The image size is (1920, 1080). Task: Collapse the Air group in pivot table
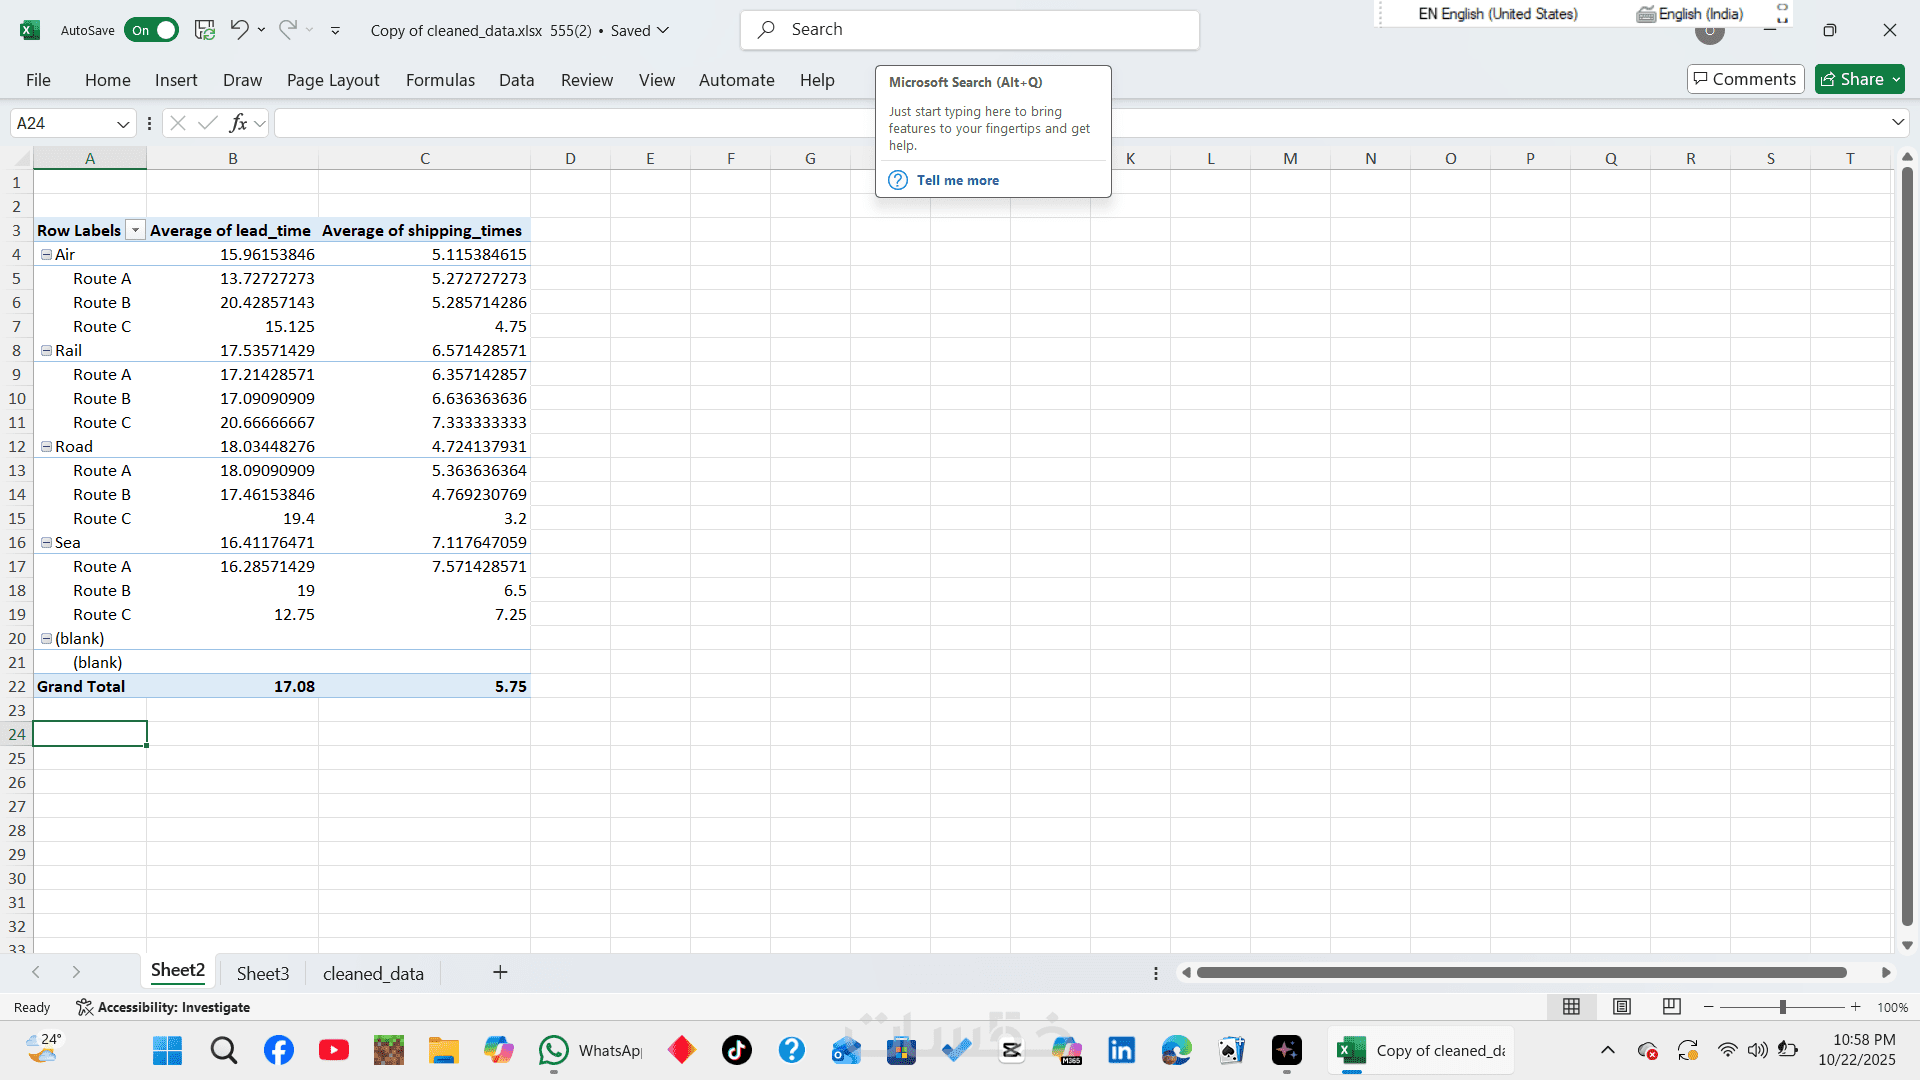pyautogui.click(x=46, y=255)
